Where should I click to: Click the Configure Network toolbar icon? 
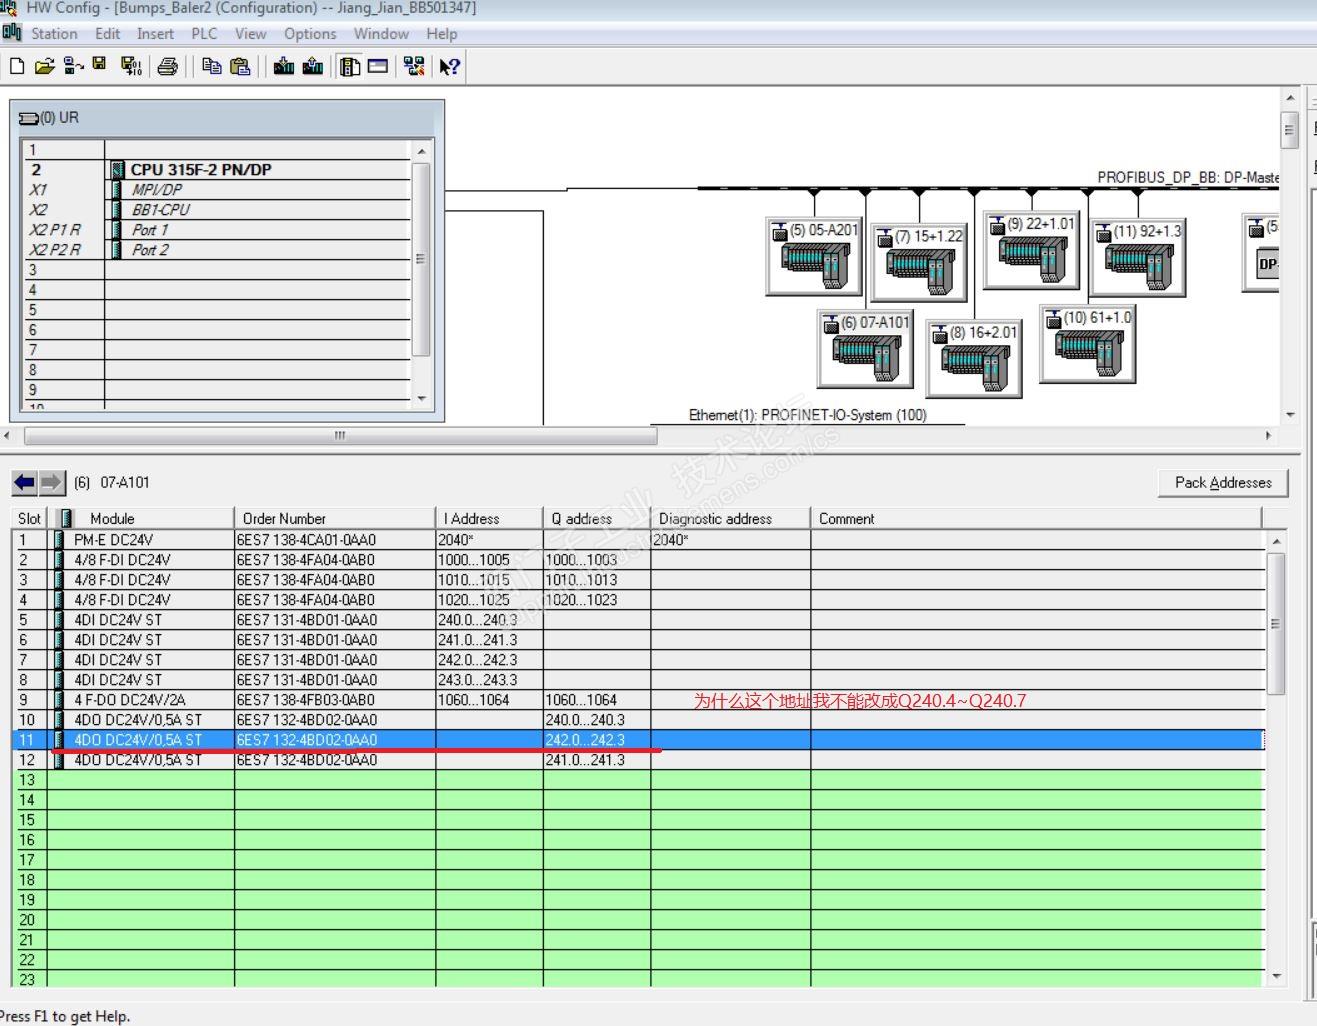coord(414,66)
